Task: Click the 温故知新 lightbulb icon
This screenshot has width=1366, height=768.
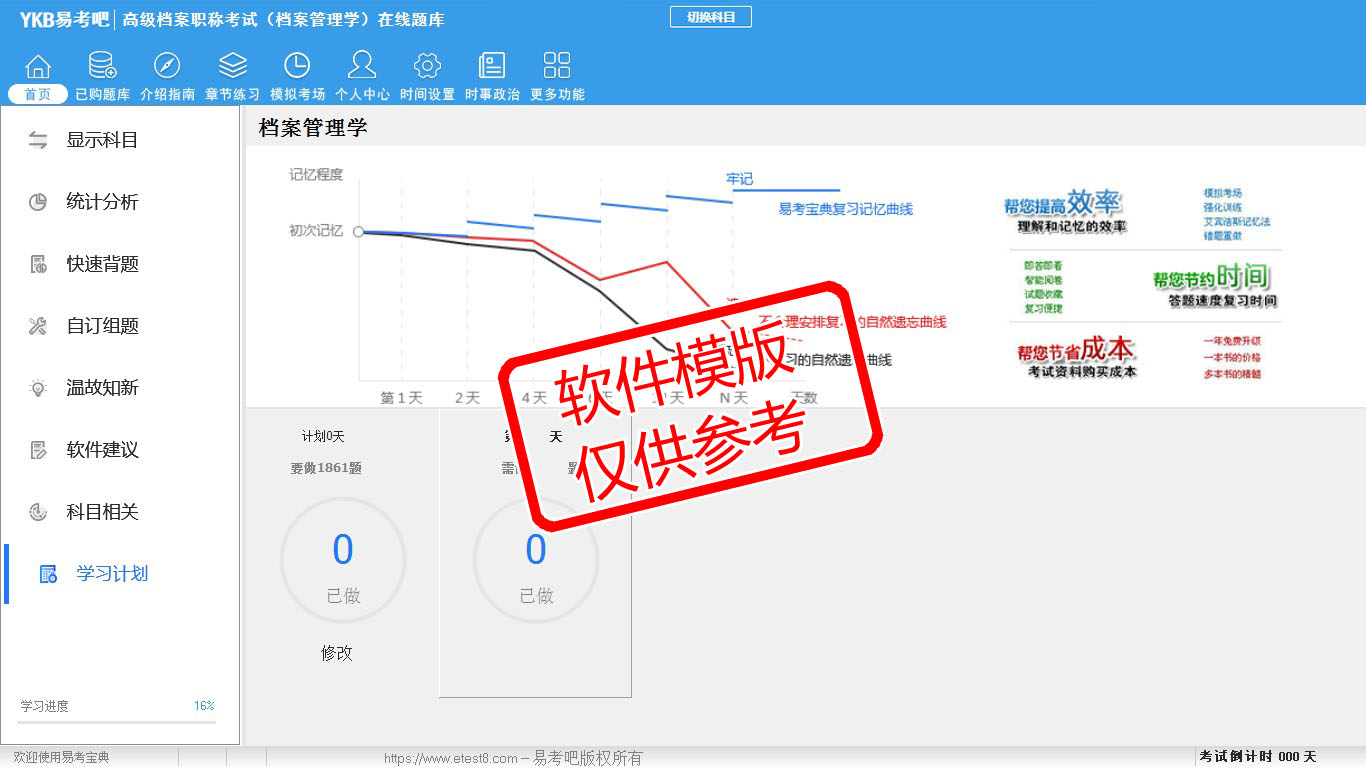Action: coord(38,388)
